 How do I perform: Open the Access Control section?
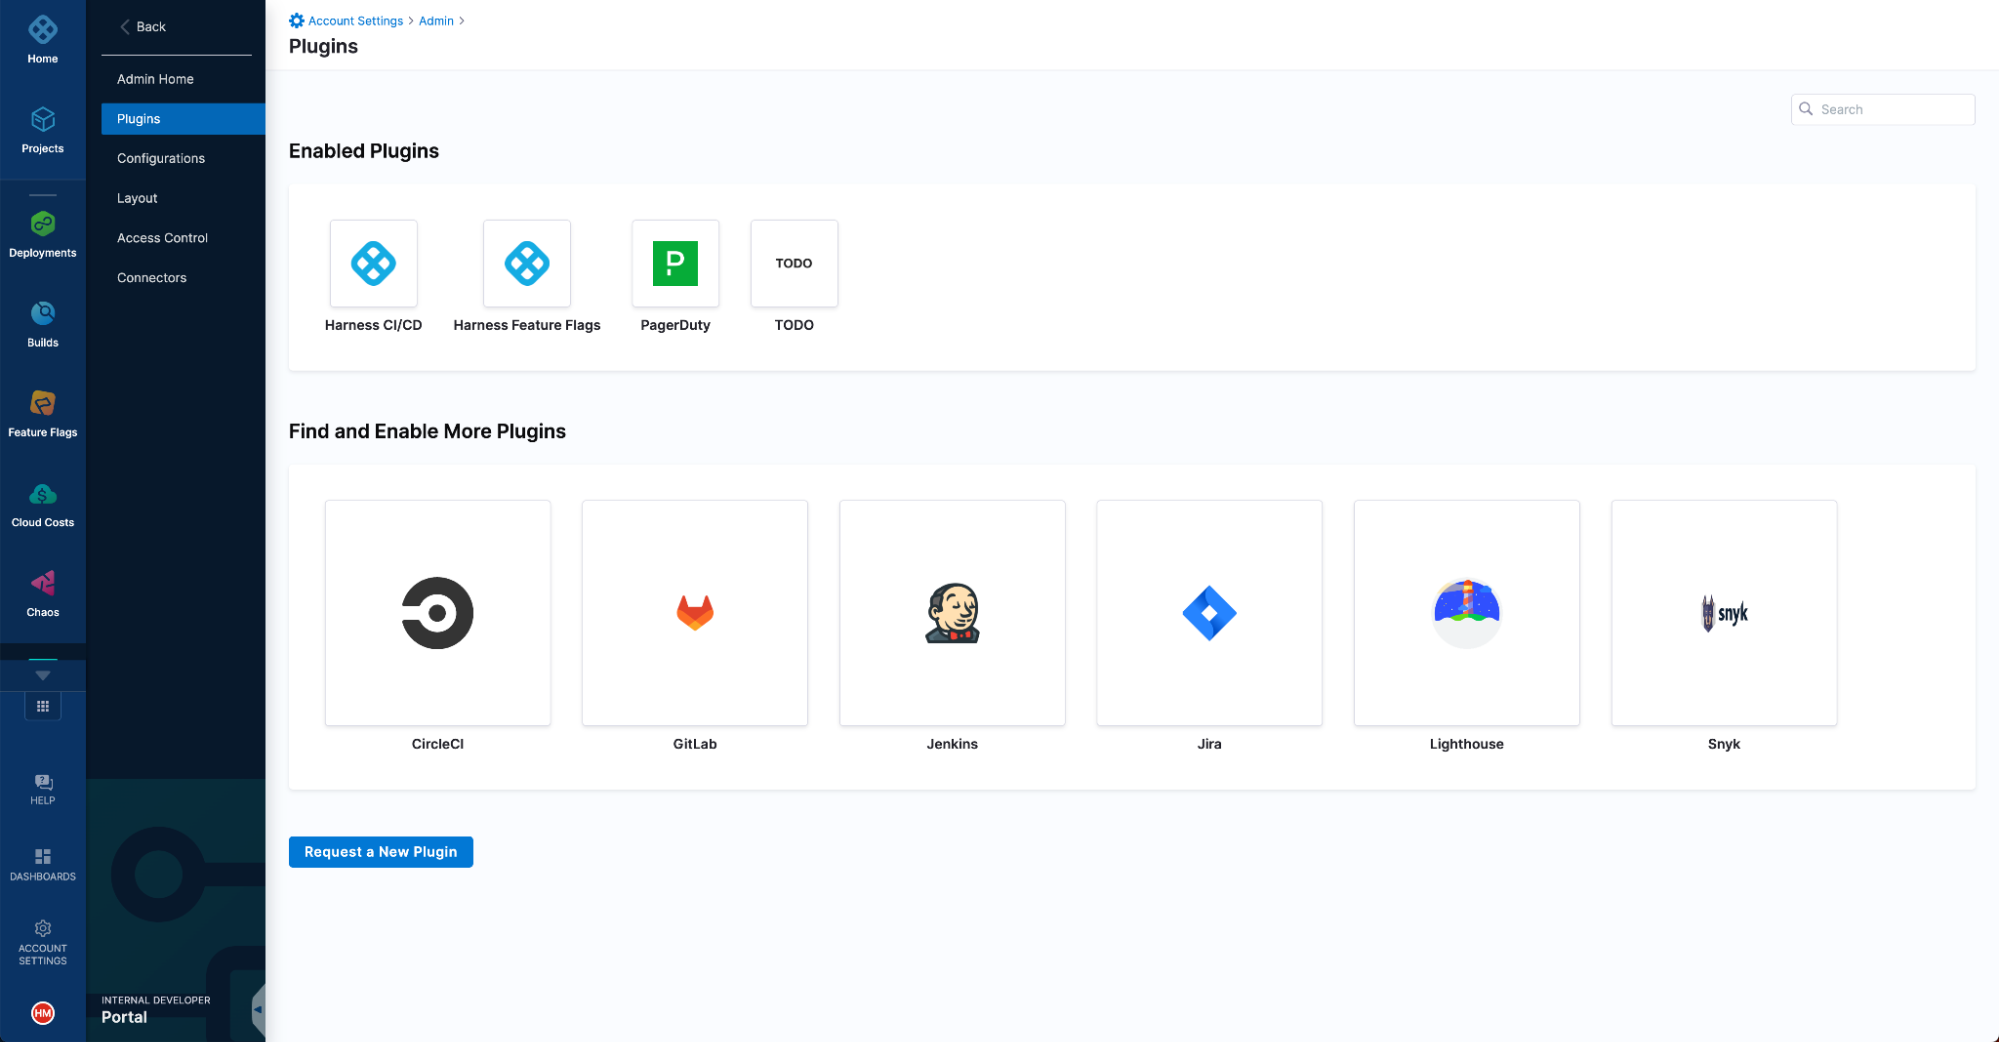click(x=161, y=237)
